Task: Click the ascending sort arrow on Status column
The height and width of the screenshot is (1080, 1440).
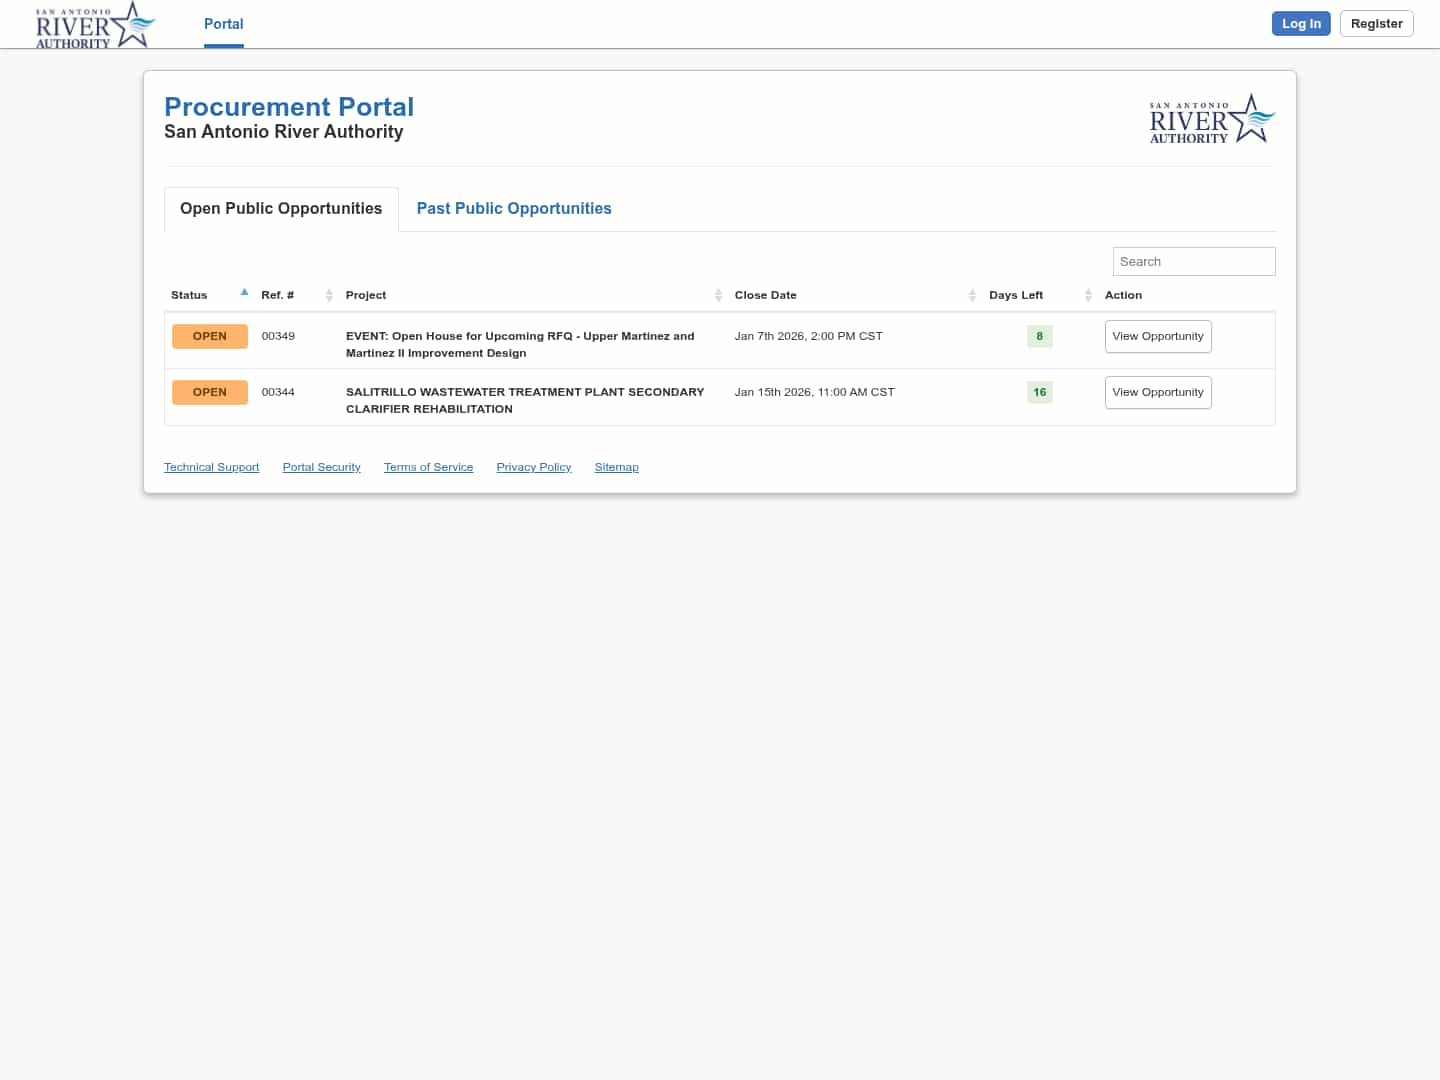Action: 244,291
